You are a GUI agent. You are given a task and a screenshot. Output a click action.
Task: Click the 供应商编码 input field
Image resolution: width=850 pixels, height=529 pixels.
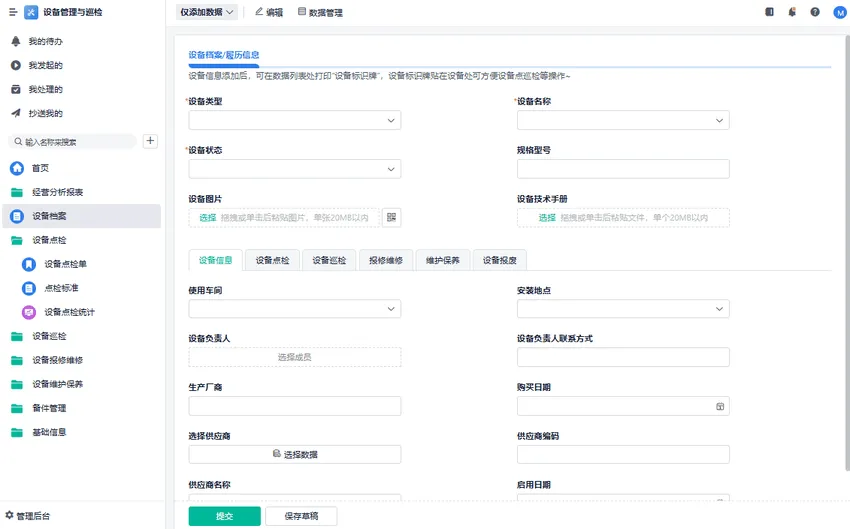tap(623, 454)
